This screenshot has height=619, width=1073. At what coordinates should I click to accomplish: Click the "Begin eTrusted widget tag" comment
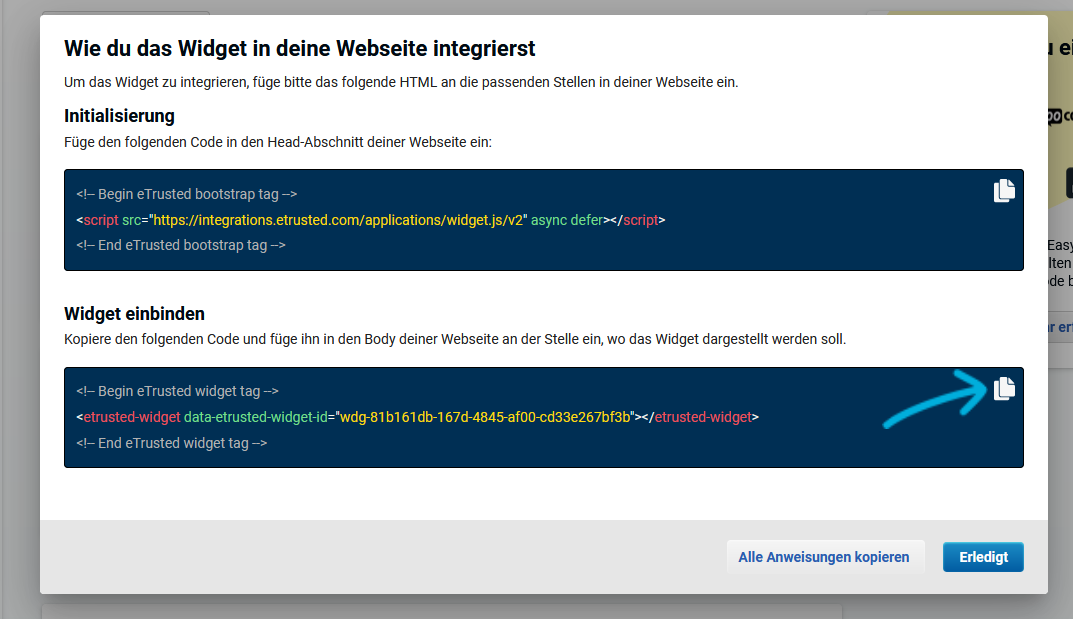pyautogui.click(x=176, y=392)
